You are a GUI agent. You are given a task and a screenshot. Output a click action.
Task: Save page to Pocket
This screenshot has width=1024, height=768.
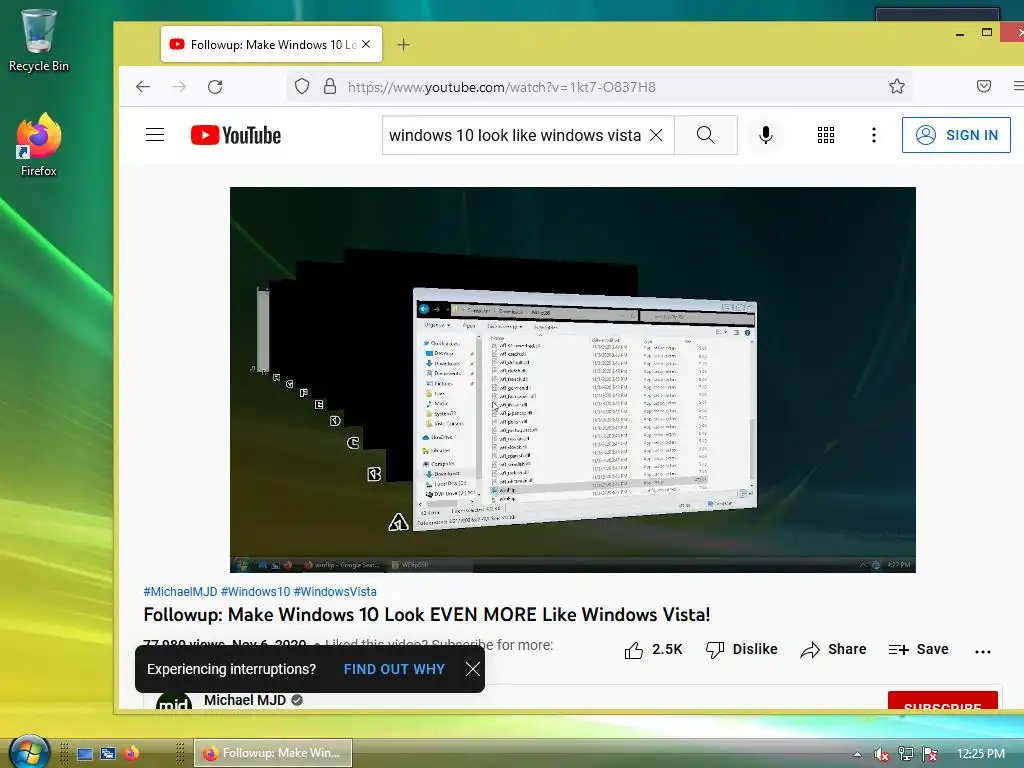pyautogui.click(x=984, y=86)
